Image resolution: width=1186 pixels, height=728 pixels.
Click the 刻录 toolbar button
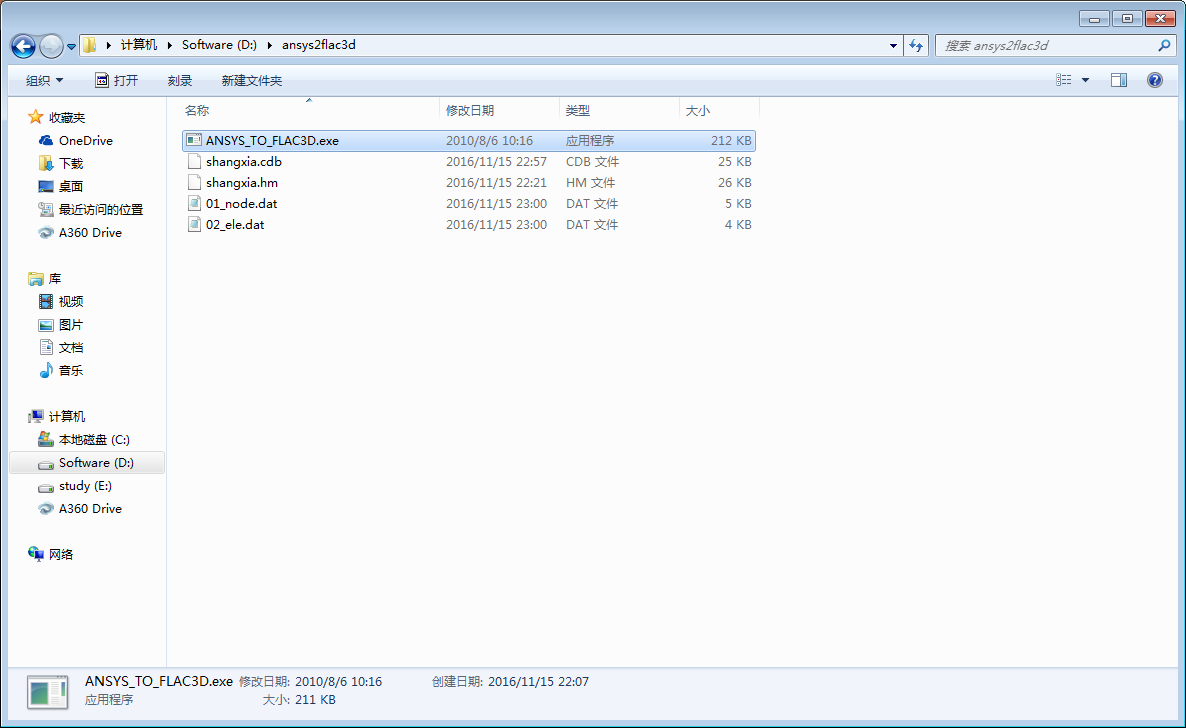(x=180, y=80)
